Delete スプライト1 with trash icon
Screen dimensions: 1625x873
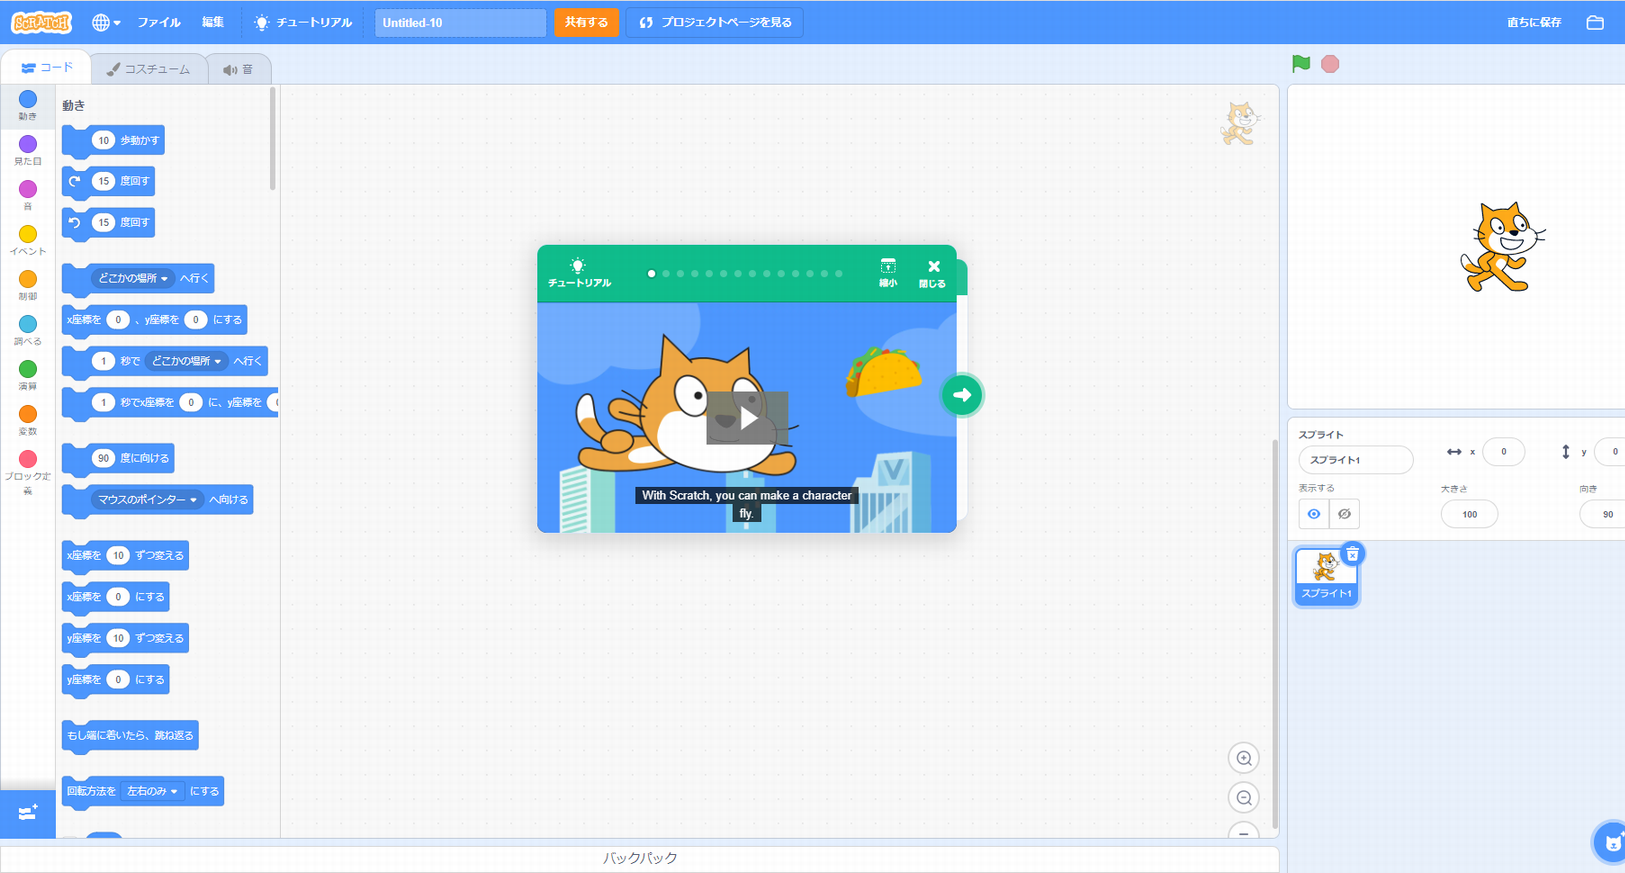click(1352, 554)
